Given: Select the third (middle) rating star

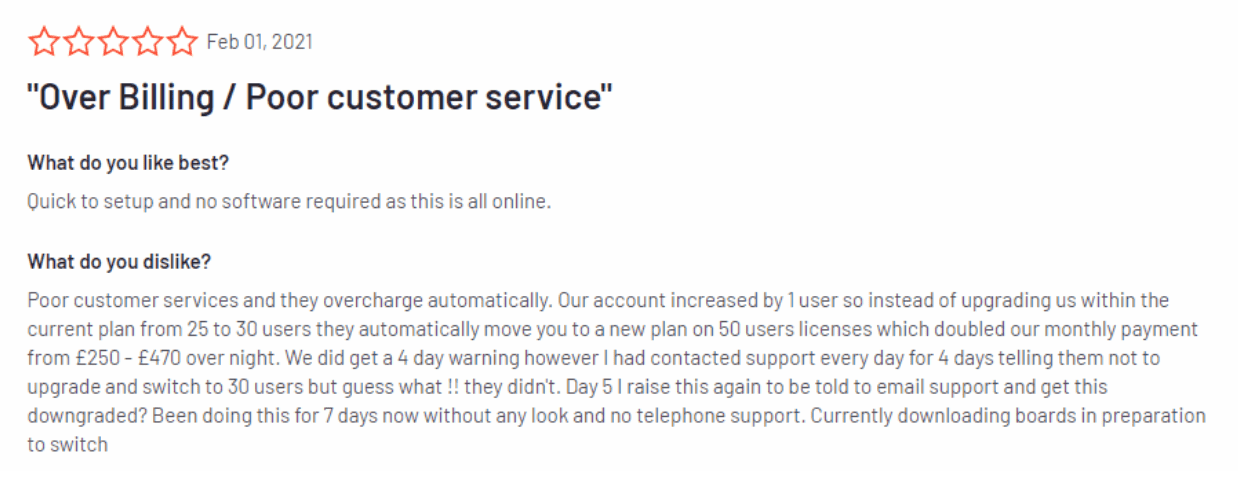Looking at the screenshot, I should point(113,42).
